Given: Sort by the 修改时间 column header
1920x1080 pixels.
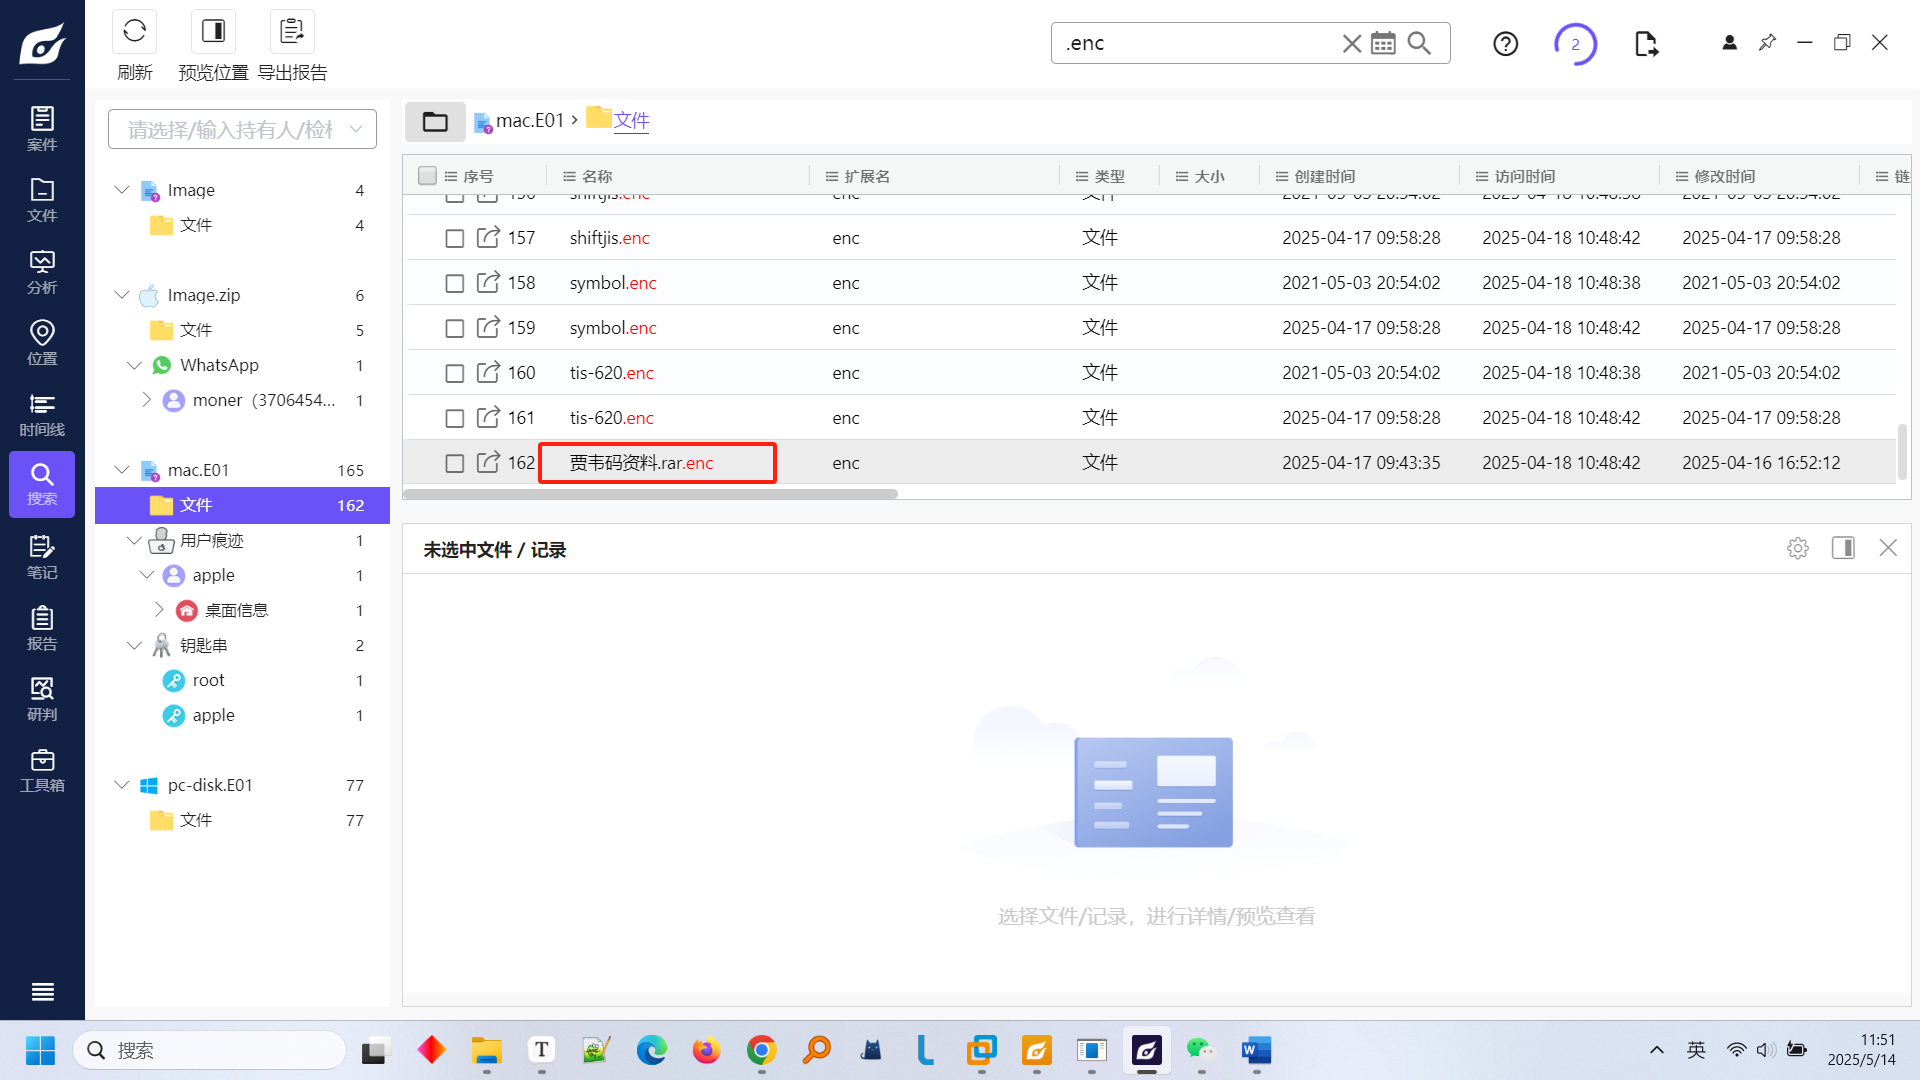Looking at the screenshot, I should (1725, 176).
